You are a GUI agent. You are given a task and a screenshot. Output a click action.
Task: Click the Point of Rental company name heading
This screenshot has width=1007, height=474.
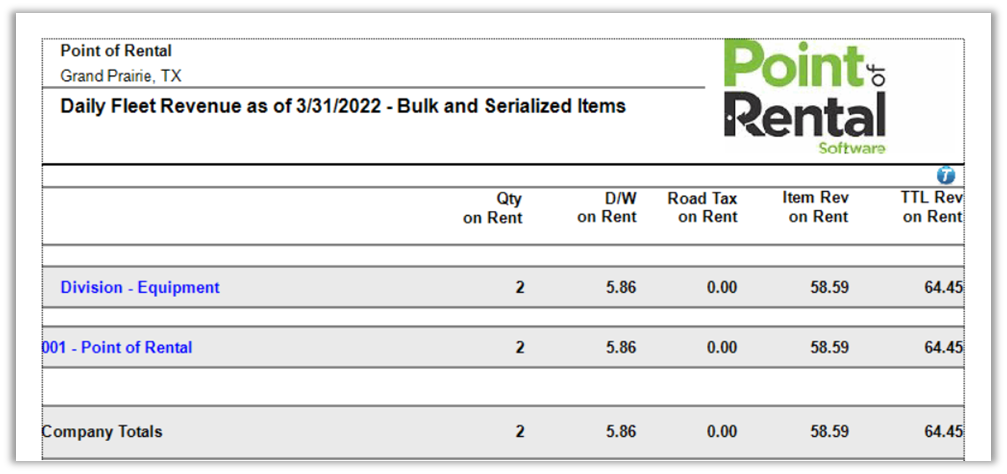tap(116, 51)
